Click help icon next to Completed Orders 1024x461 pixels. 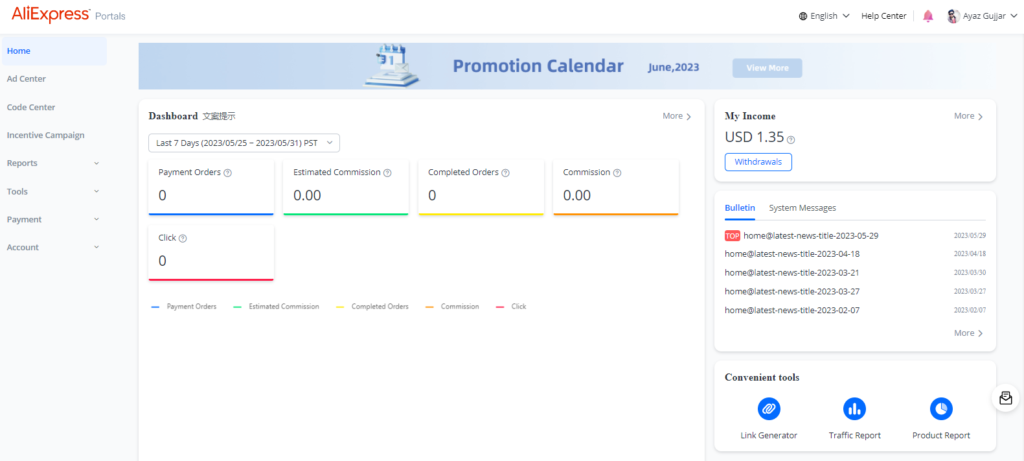pyautogui.click(x=505, y=173)
